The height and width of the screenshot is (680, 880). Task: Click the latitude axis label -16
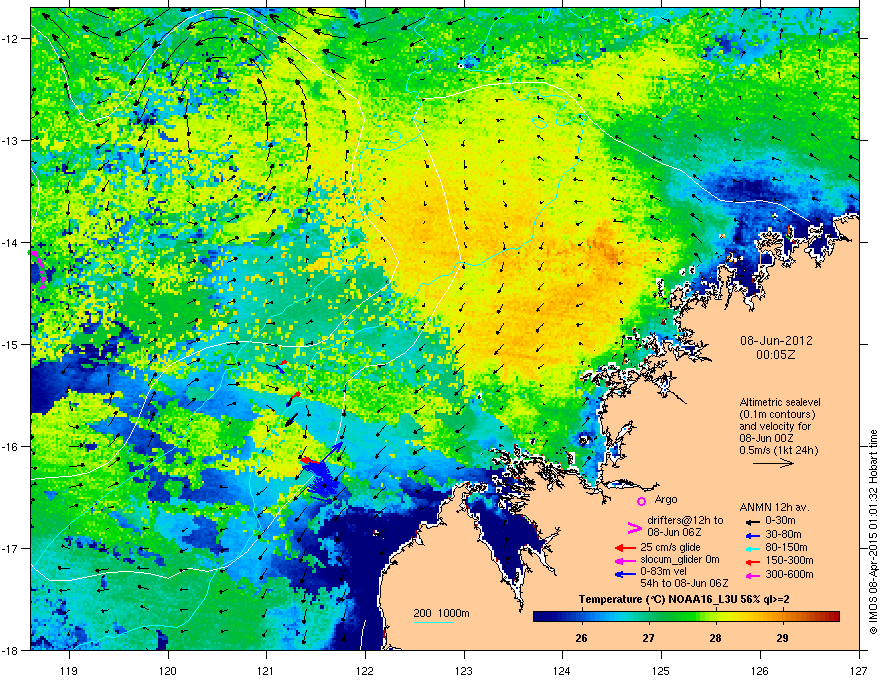point(10,447)
